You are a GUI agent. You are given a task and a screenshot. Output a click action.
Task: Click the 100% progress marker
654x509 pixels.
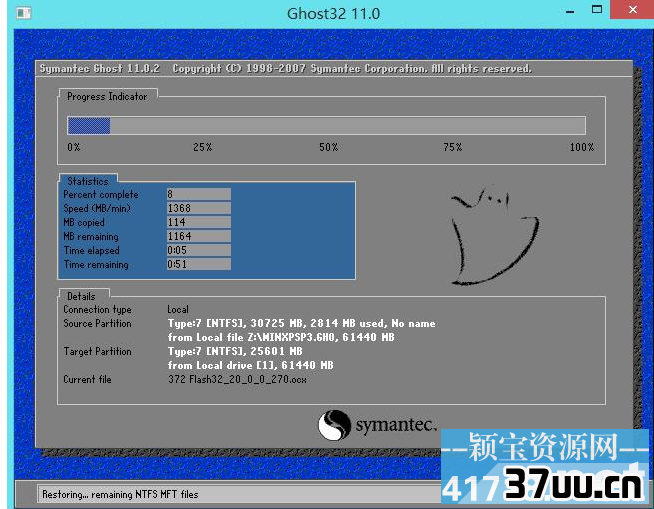pyautogui.click(x=582, y=147)
